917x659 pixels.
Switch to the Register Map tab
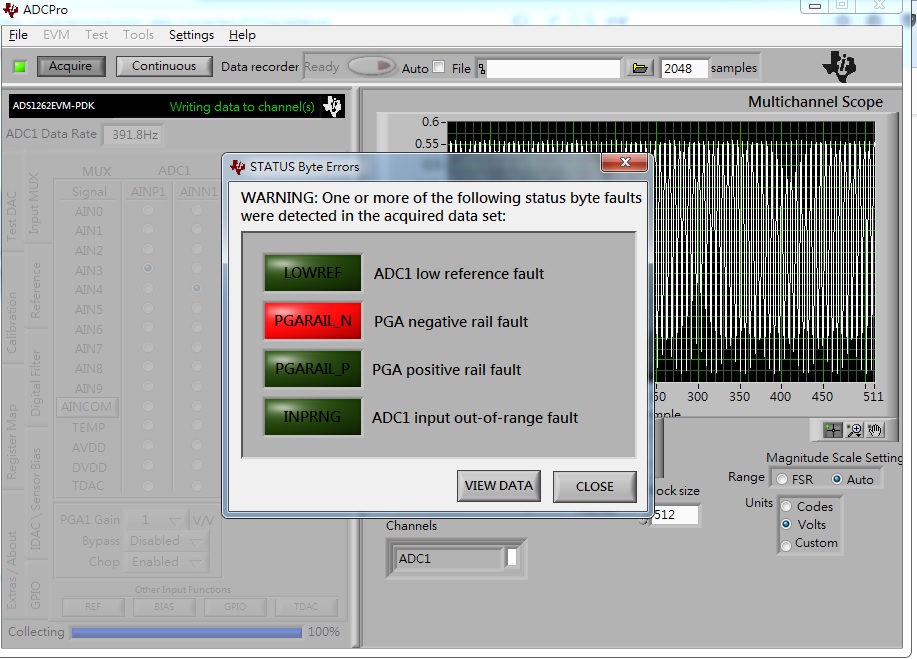coord(12,442)
